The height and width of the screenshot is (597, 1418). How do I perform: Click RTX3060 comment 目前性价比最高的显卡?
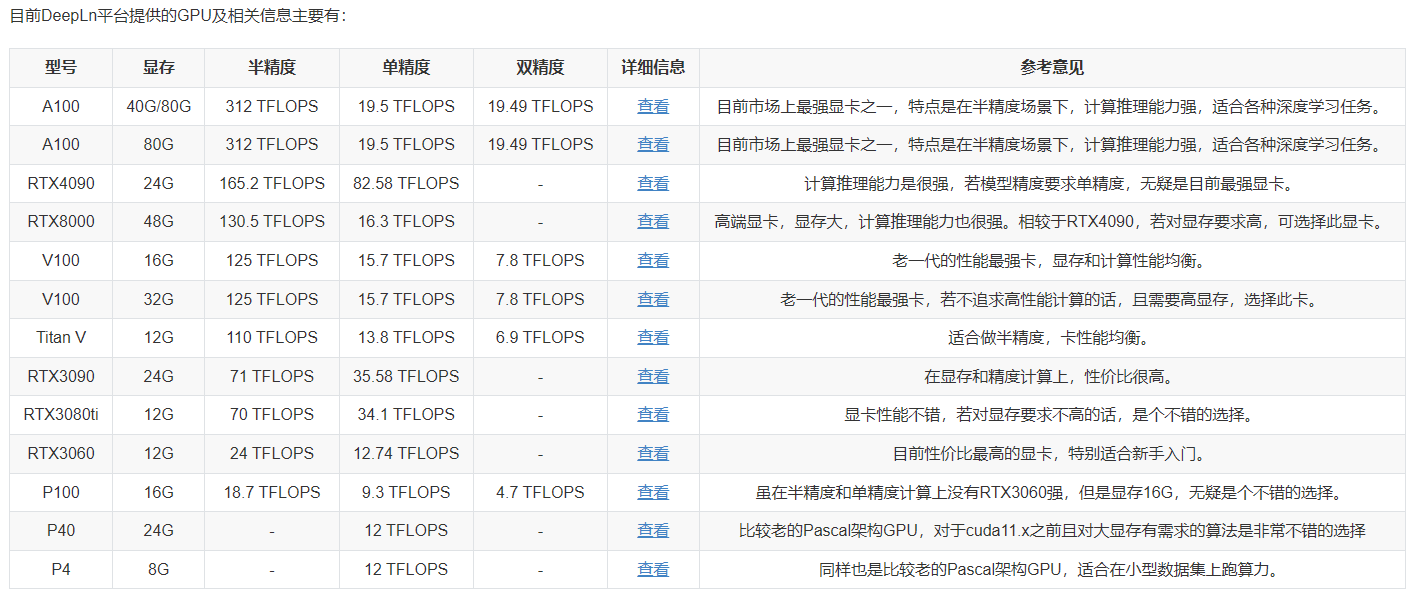[x=1052, y=454]
